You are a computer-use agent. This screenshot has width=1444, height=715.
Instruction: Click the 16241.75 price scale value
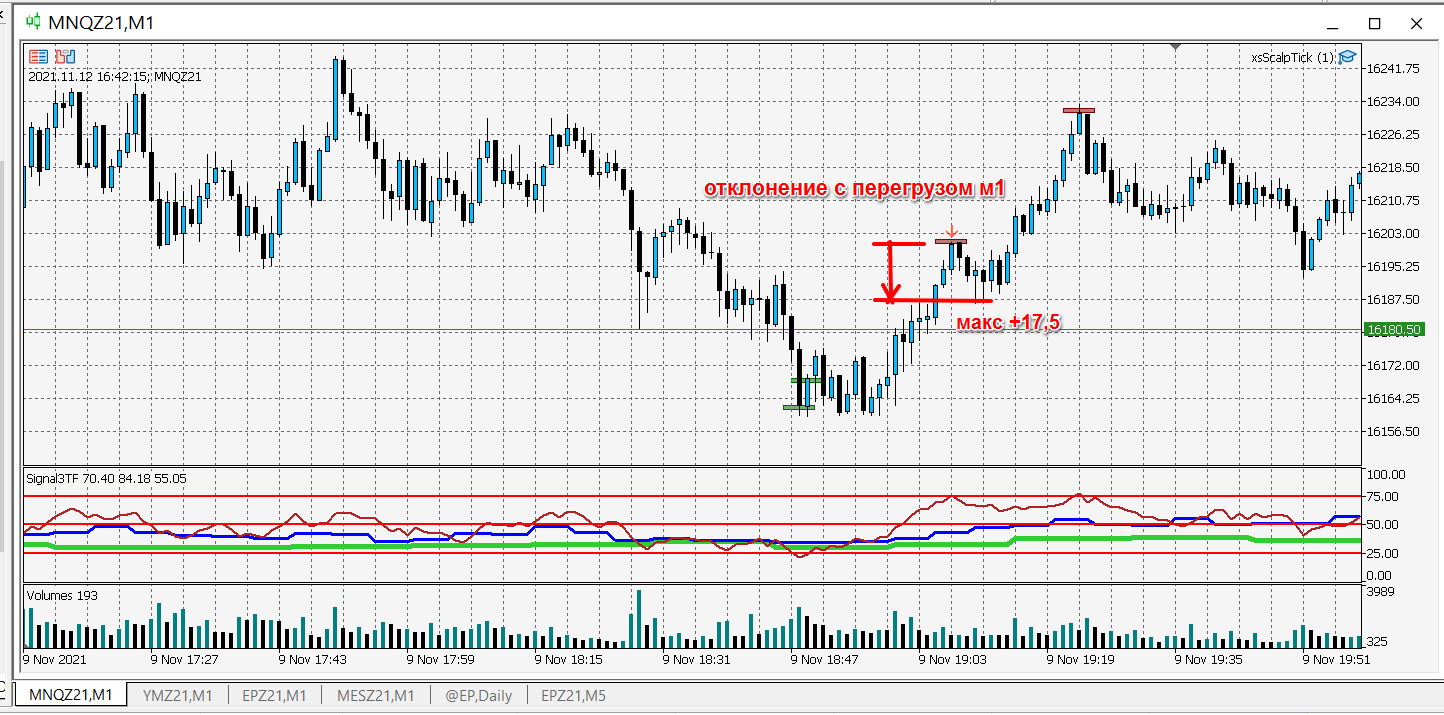coord(1394,68)
